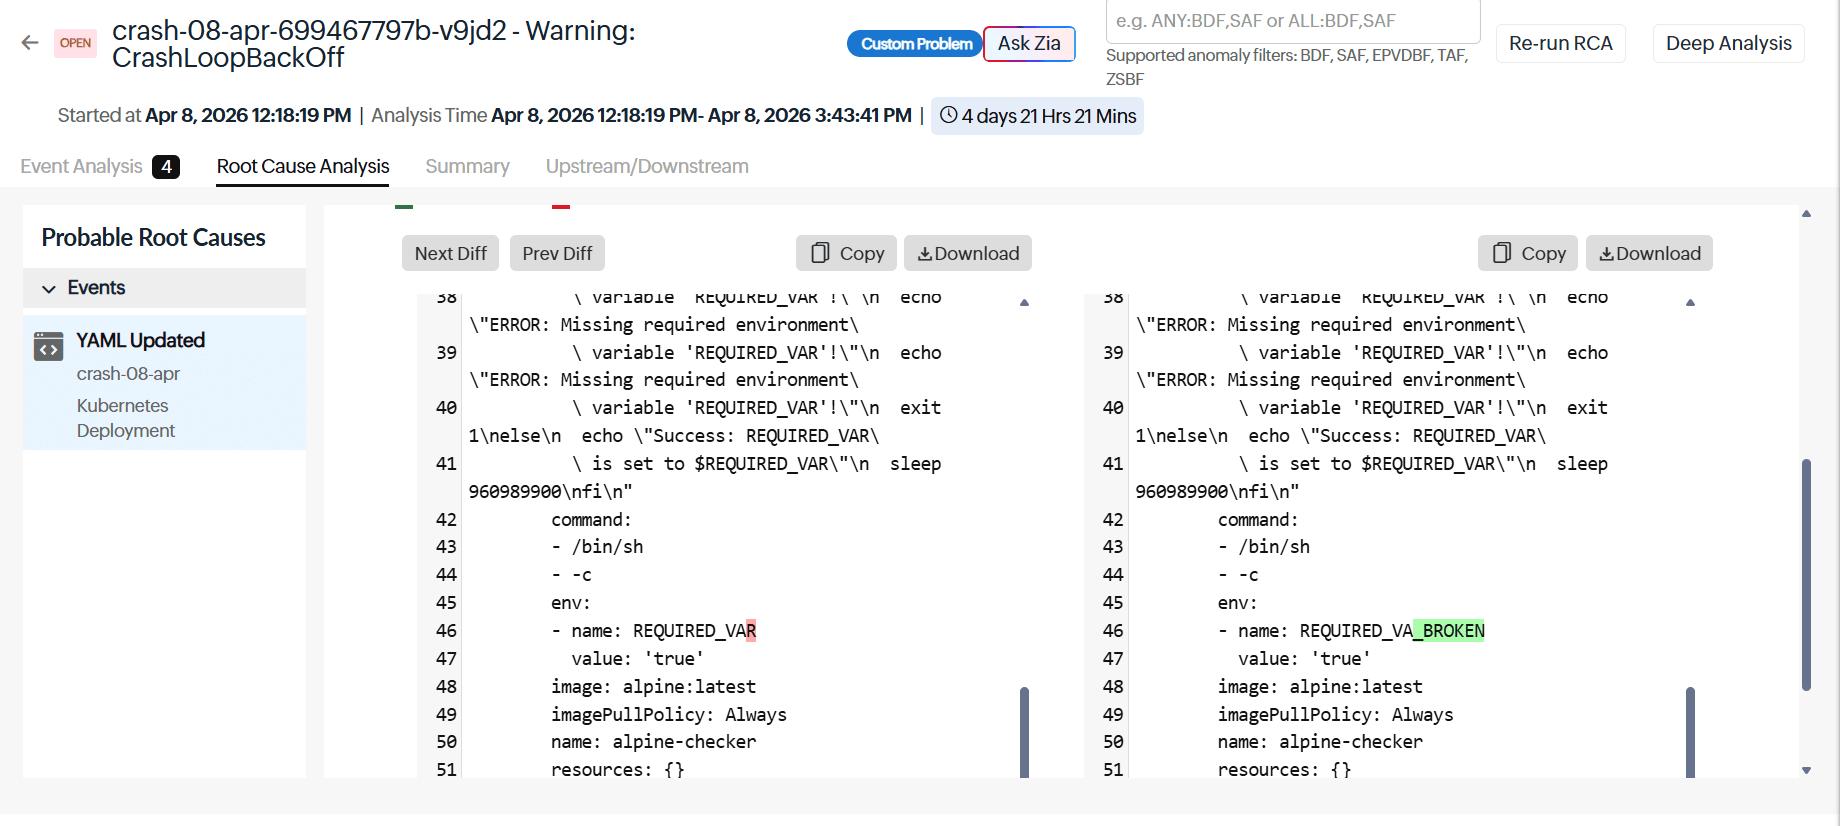
Task: Click '- /bin/sh' line in right pane
Action: [x=1264, y=547]
